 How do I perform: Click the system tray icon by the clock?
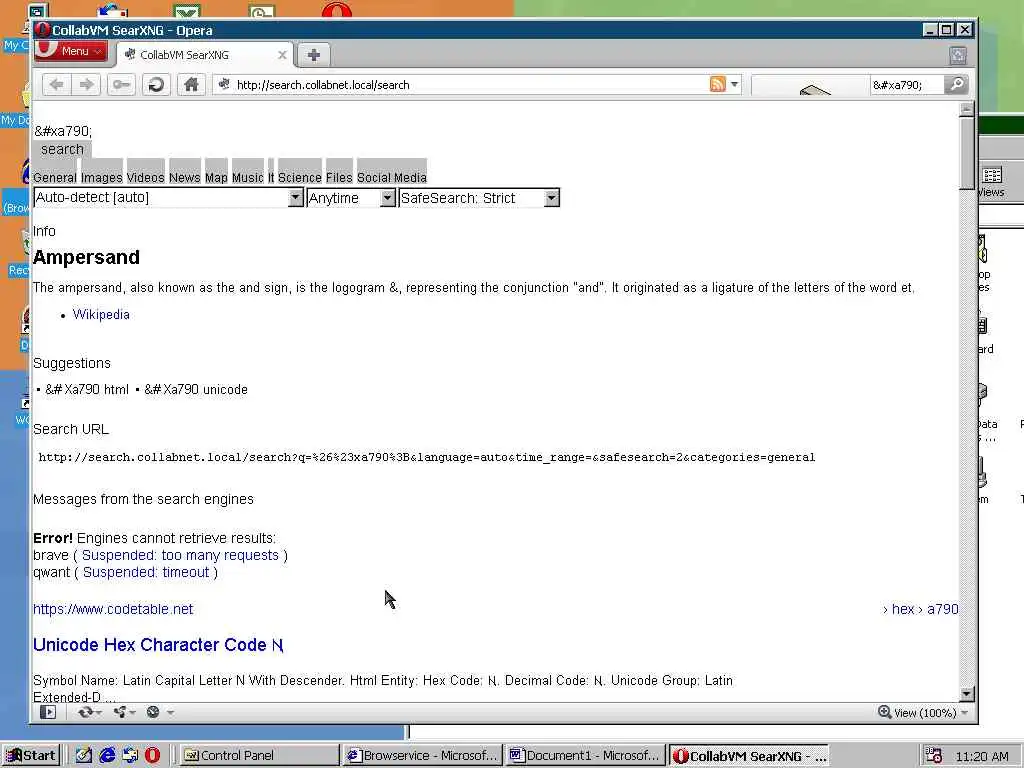(934, 756)
